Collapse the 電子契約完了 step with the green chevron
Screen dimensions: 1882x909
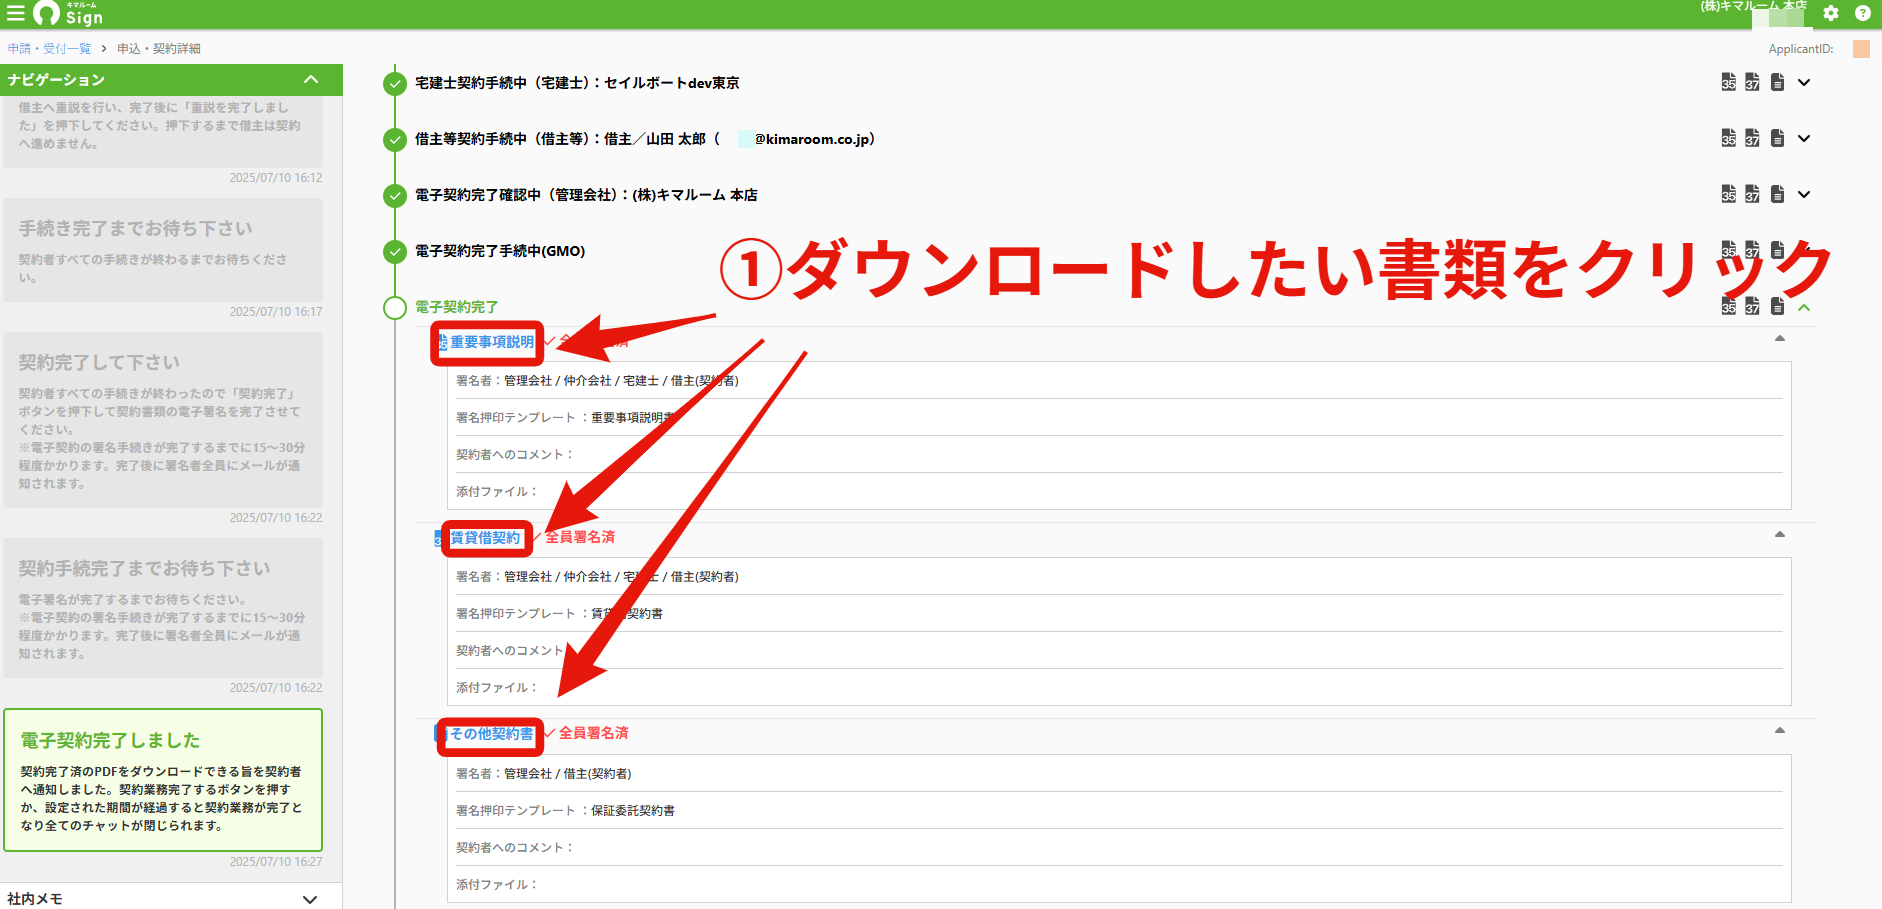(1804, 307)
